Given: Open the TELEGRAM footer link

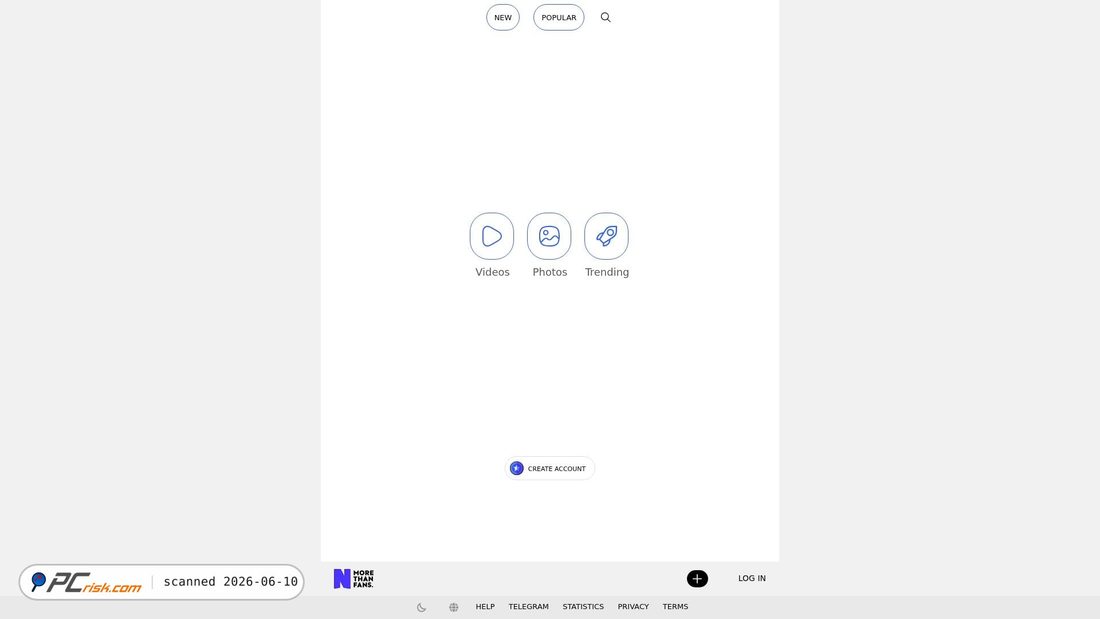Looking at the screenshot, I should [x=529, y=606].
